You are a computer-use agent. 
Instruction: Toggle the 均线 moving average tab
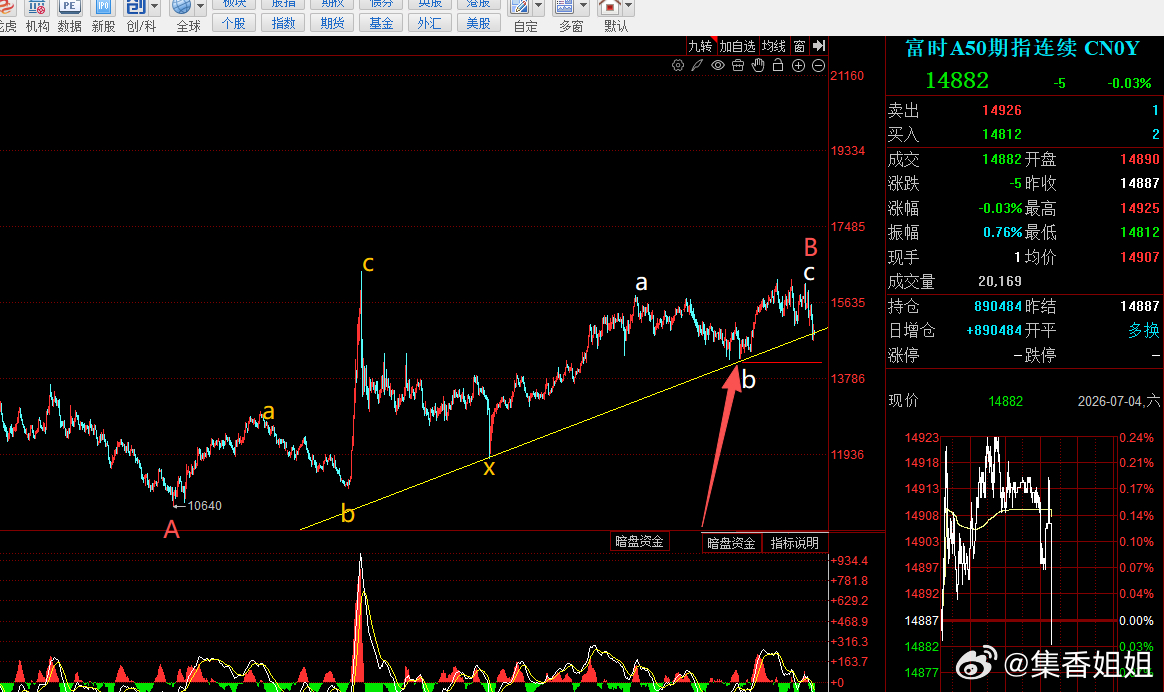pos(774,46)
